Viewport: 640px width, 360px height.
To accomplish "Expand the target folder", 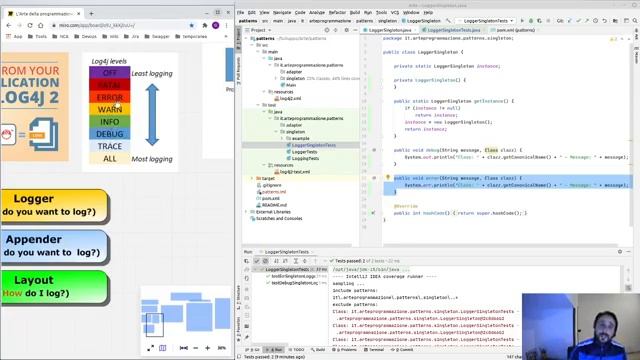I will (x=252, y=178).
